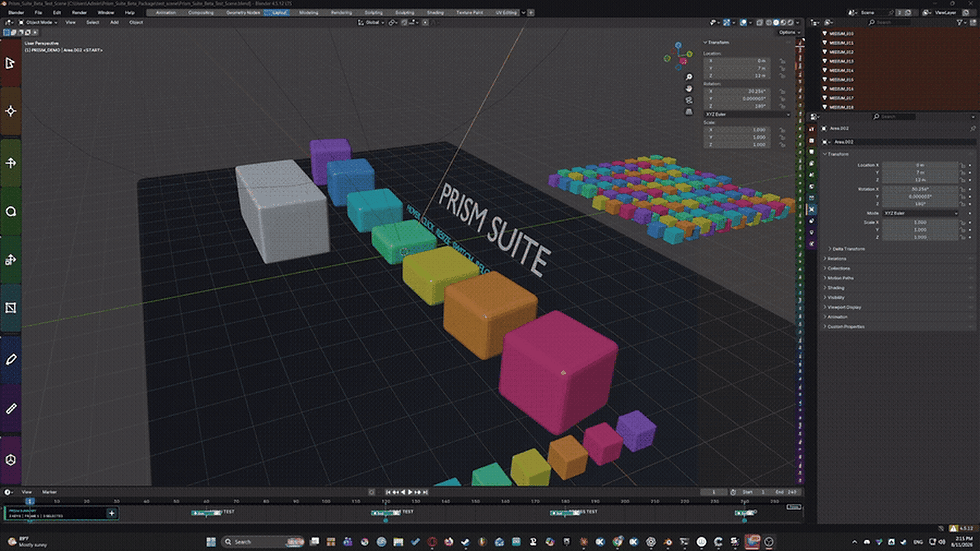Click the Zoom magnifier in viewport navigation

click(689, 77)
